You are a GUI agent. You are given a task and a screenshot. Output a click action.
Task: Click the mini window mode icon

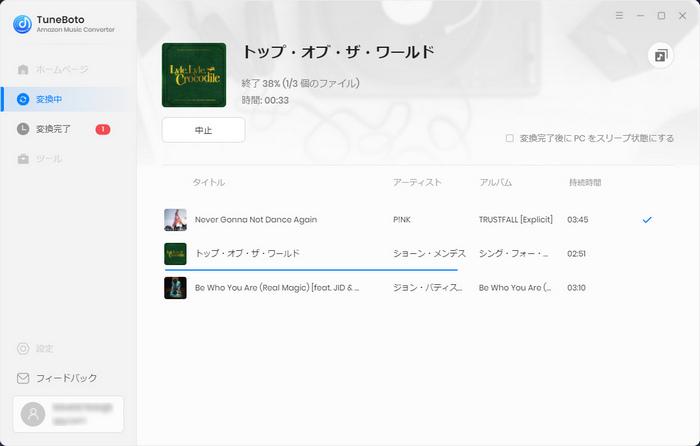[x=661, y=55]
